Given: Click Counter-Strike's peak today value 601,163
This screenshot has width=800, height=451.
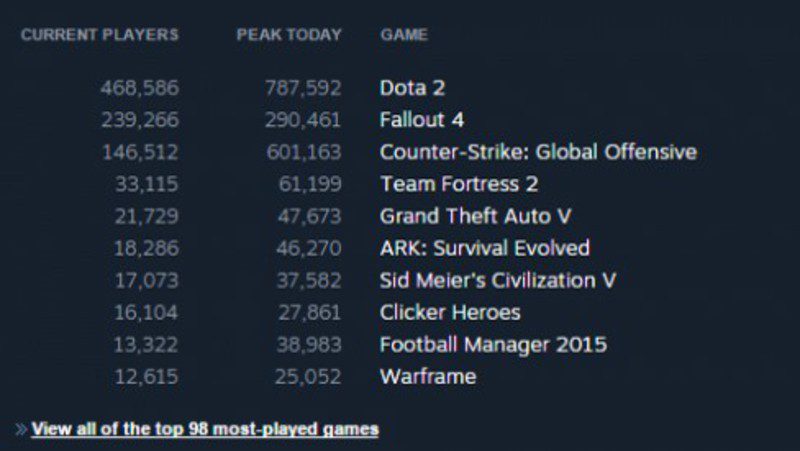Looking at the screenshot, I should (x=301, y=152).
